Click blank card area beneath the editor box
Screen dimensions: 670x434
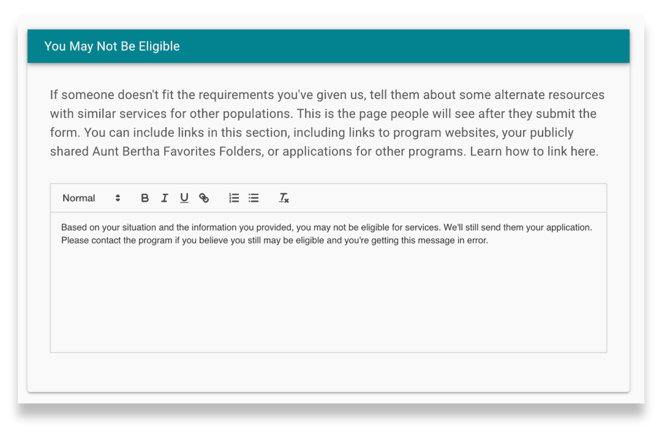[x=328, y=371]
